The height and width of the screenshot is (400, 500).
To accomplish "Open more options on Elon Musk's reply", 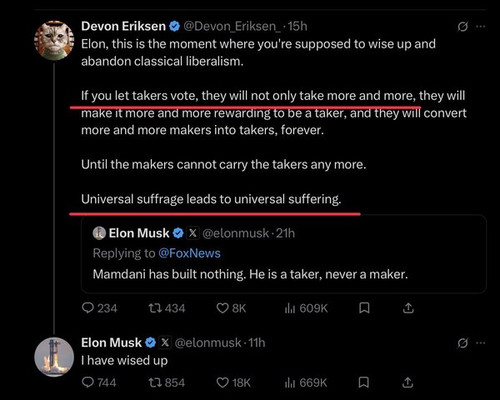I will coord(480,343).
